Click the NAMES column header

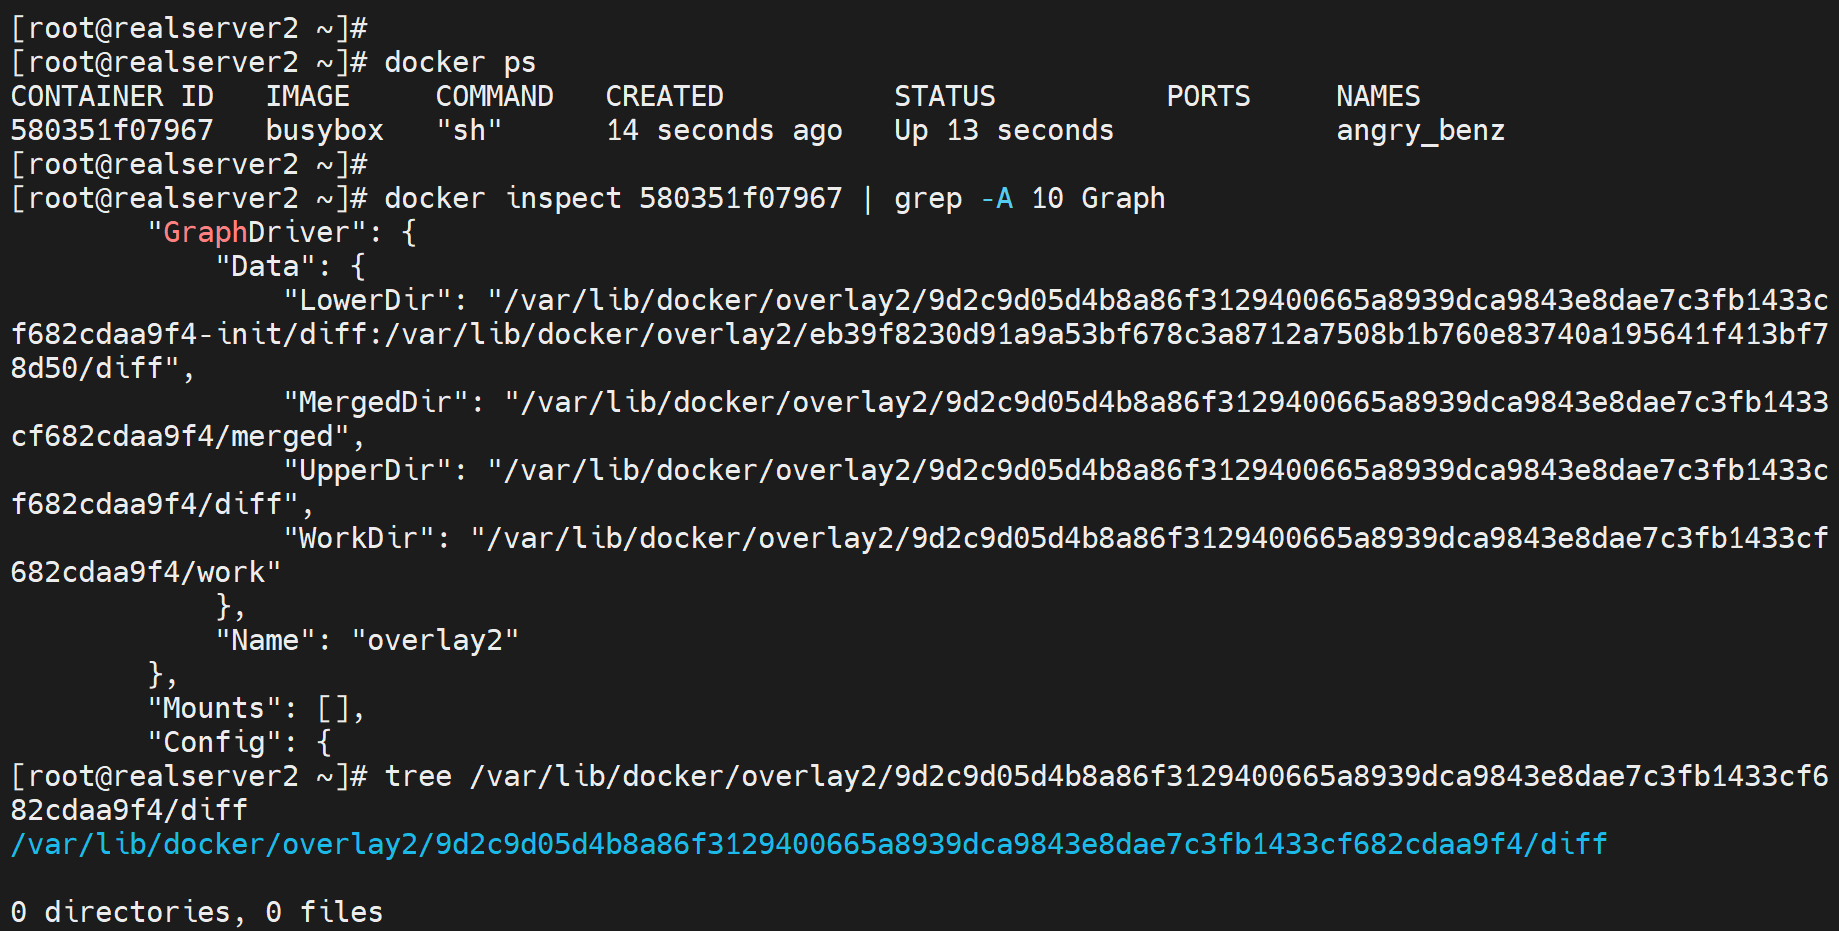point(1378,97)
